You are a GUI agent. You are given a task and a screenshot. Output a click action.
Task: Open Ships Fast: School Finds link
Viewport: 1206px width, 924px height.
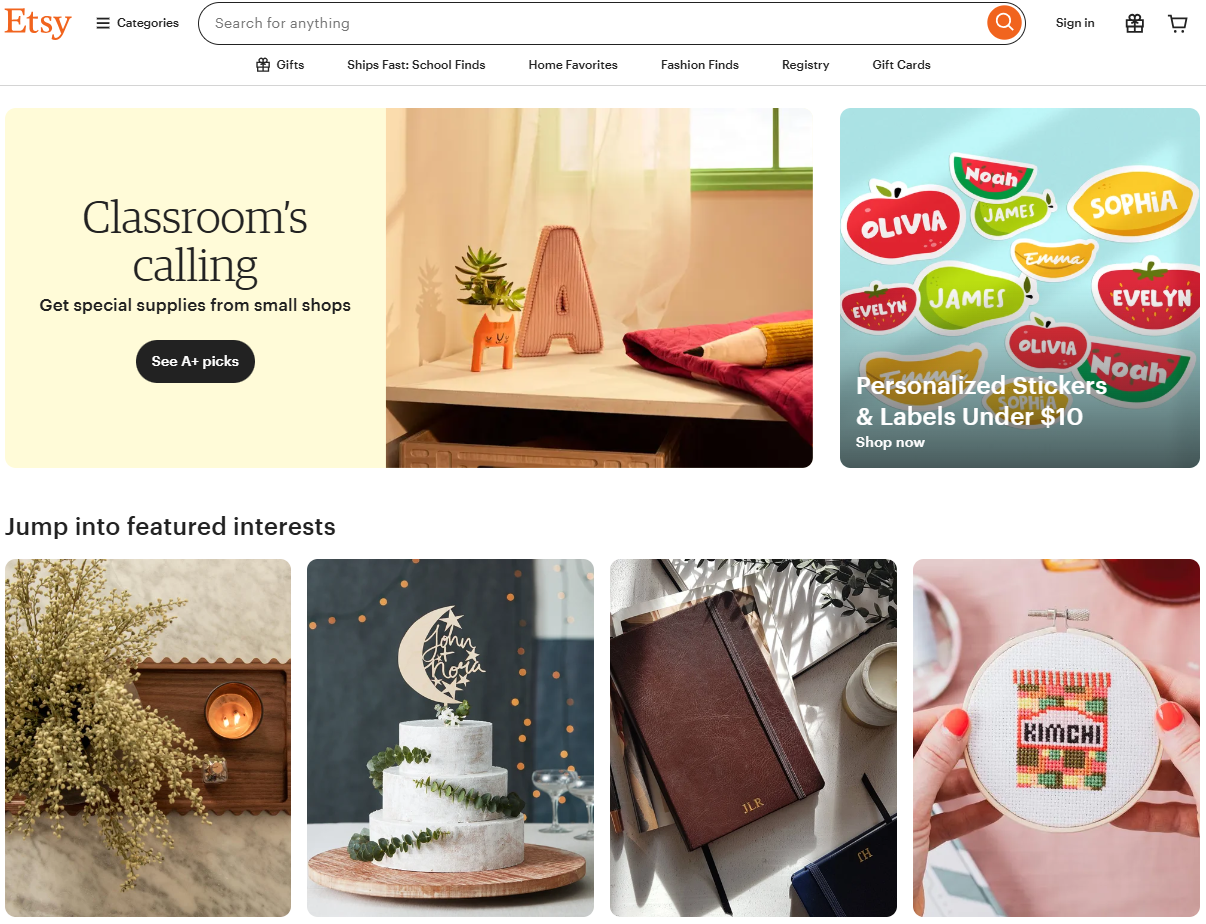click(416, 65)
